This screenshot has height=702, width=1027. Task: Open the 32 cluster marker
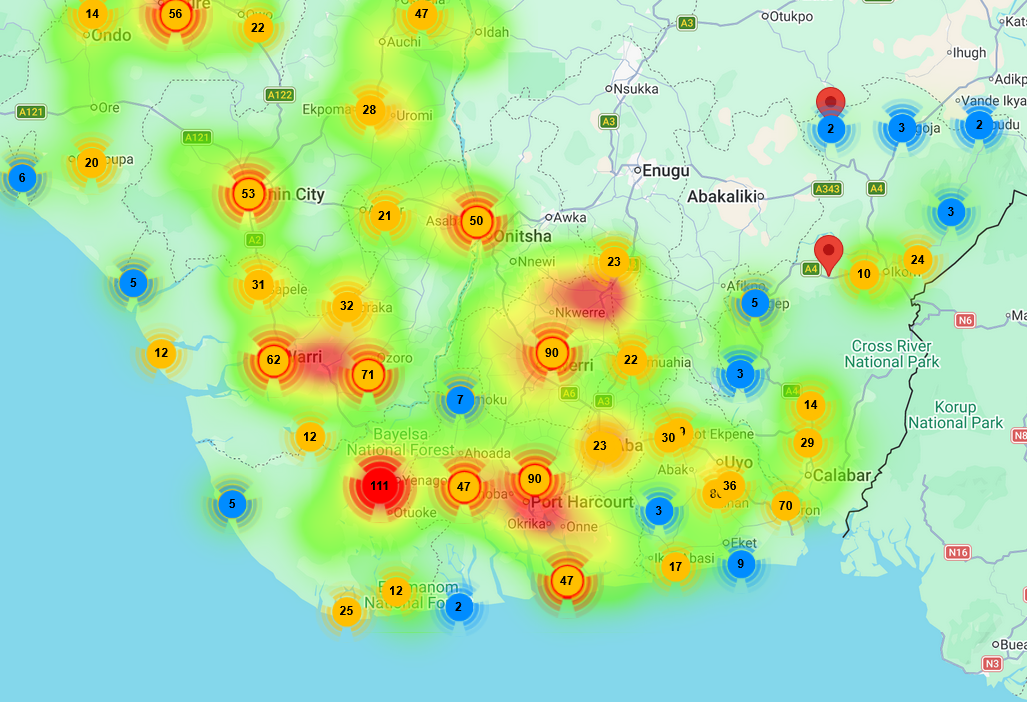point(346,306)
